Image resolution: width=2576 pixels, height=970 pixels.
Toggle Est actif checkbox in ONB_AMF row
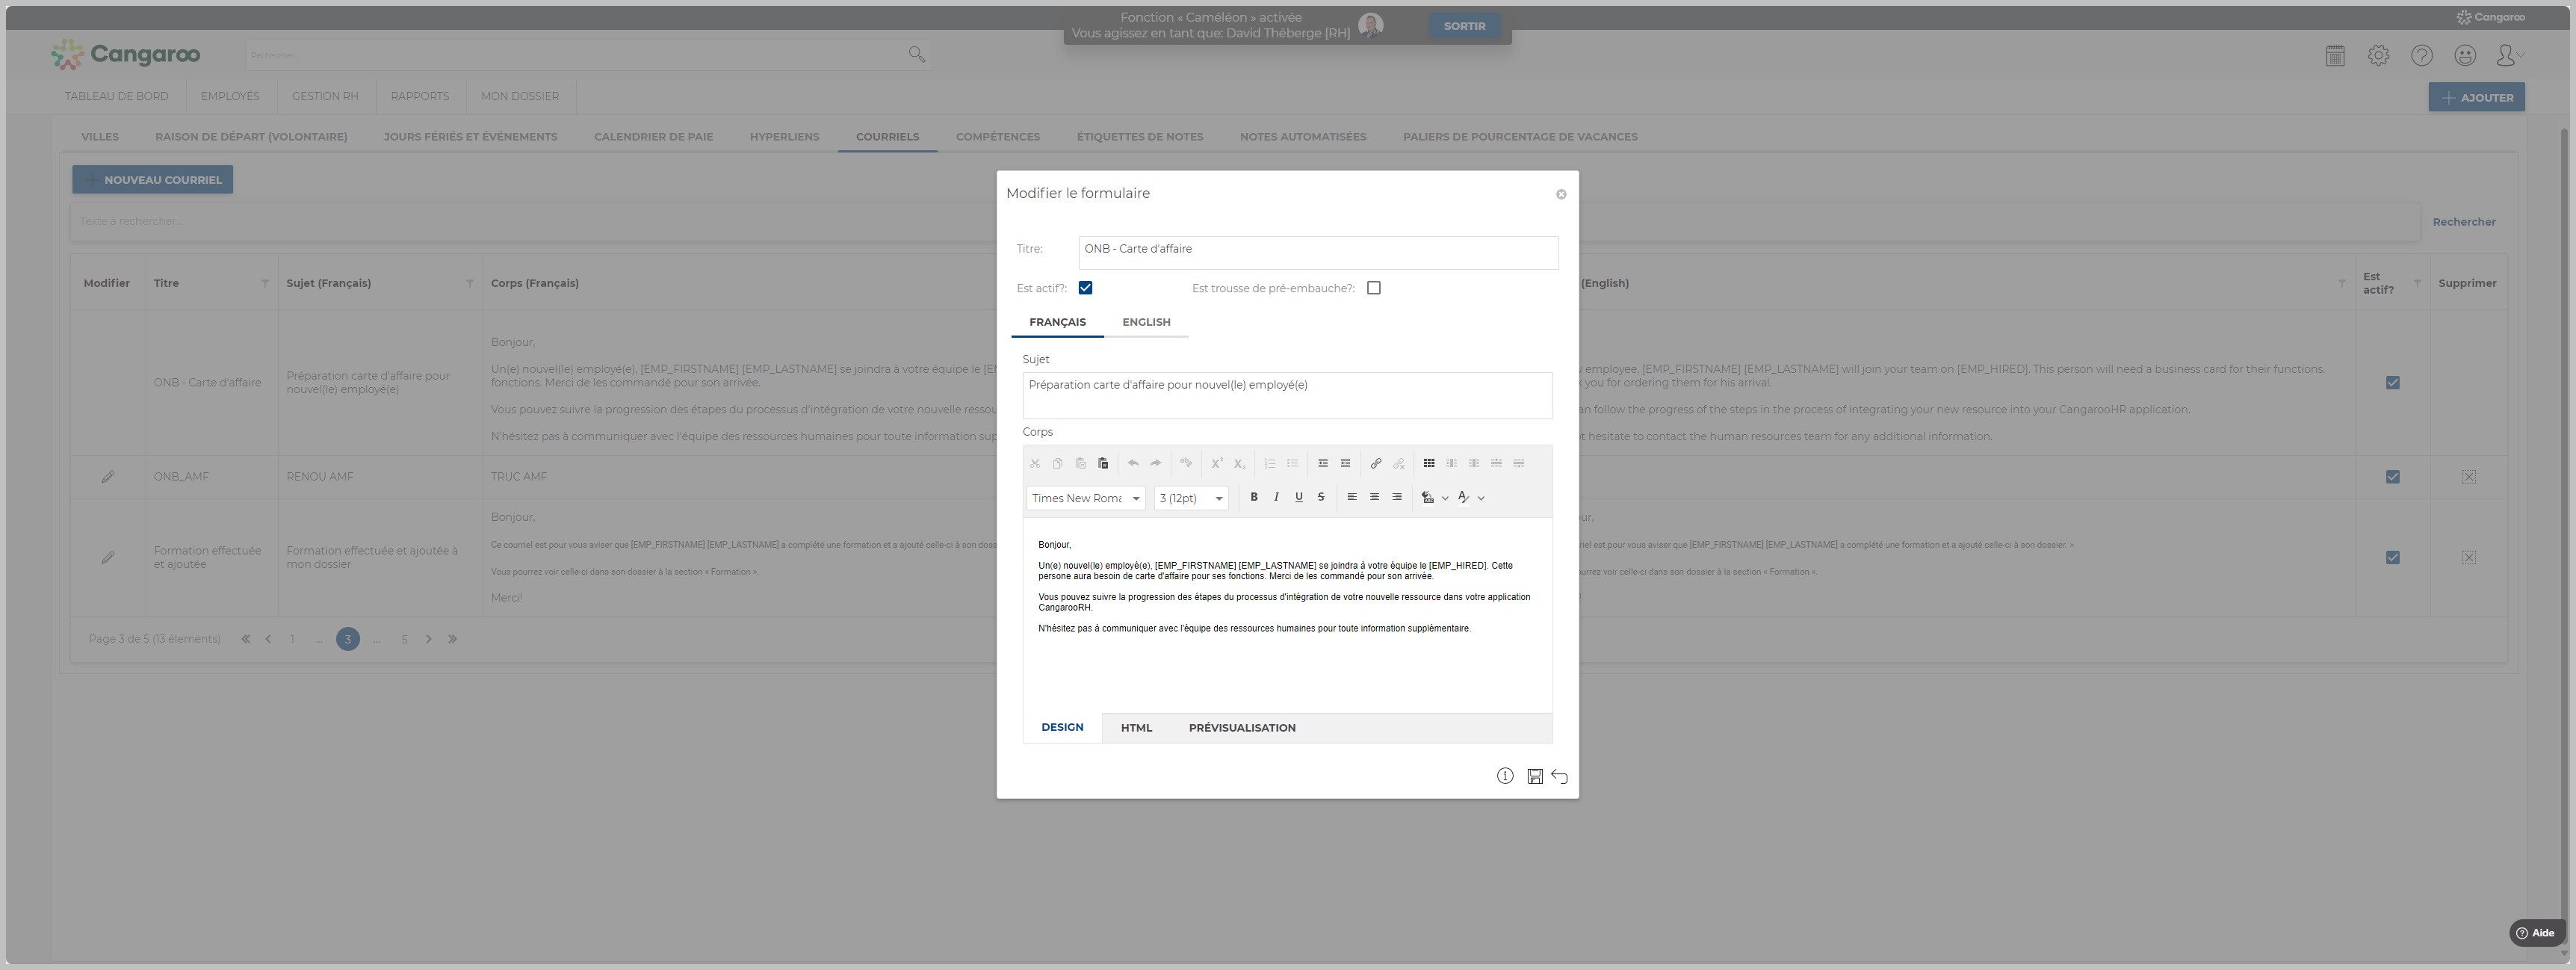pos(2392,477)
